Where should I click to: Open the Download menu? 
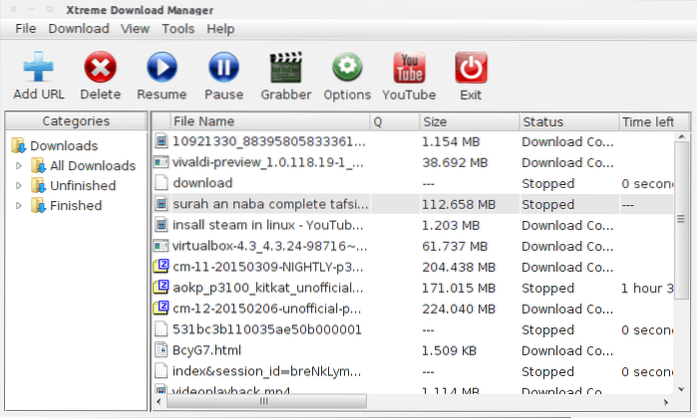[78, 29]
